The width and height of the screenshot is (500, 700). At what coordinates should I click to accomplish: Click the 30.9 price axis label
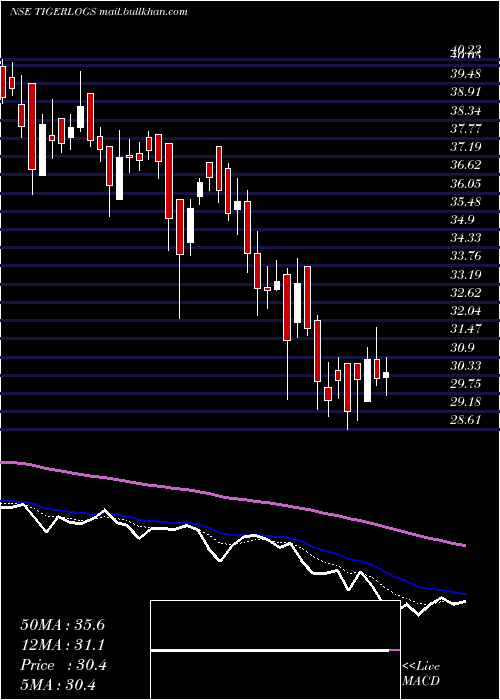461,347
